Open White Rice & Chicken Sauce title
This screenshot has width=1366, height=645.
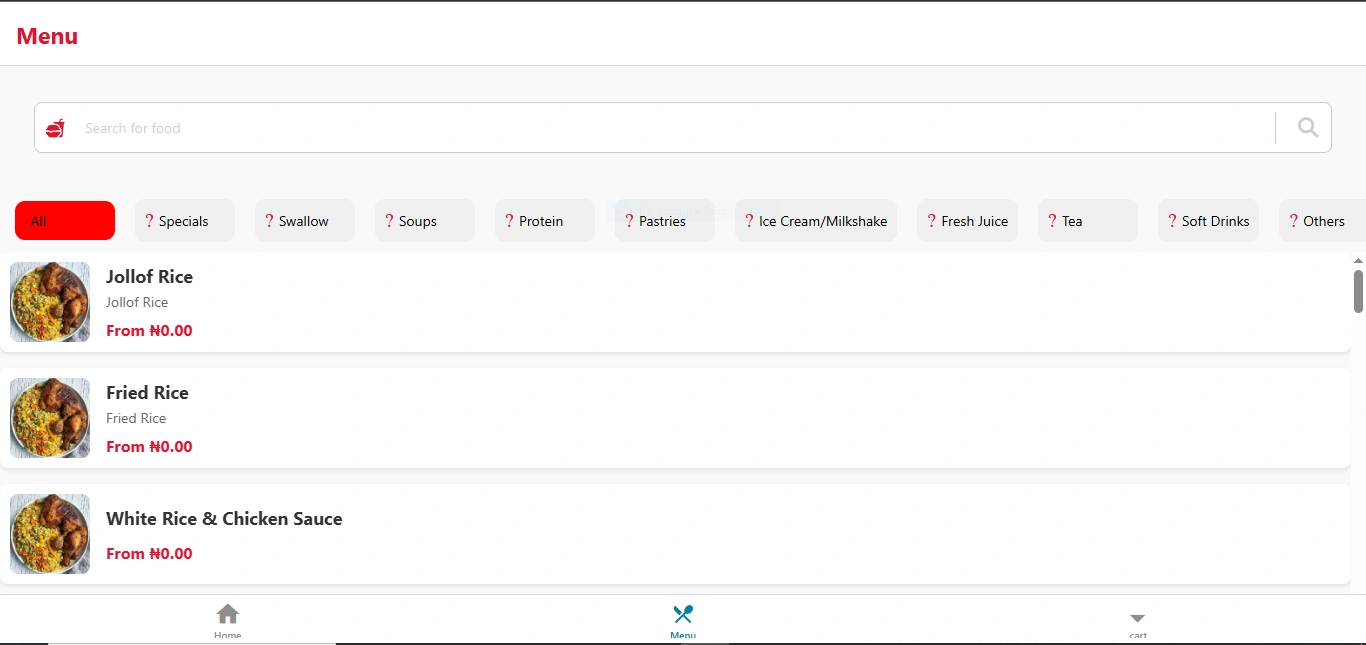pos(224,519)
